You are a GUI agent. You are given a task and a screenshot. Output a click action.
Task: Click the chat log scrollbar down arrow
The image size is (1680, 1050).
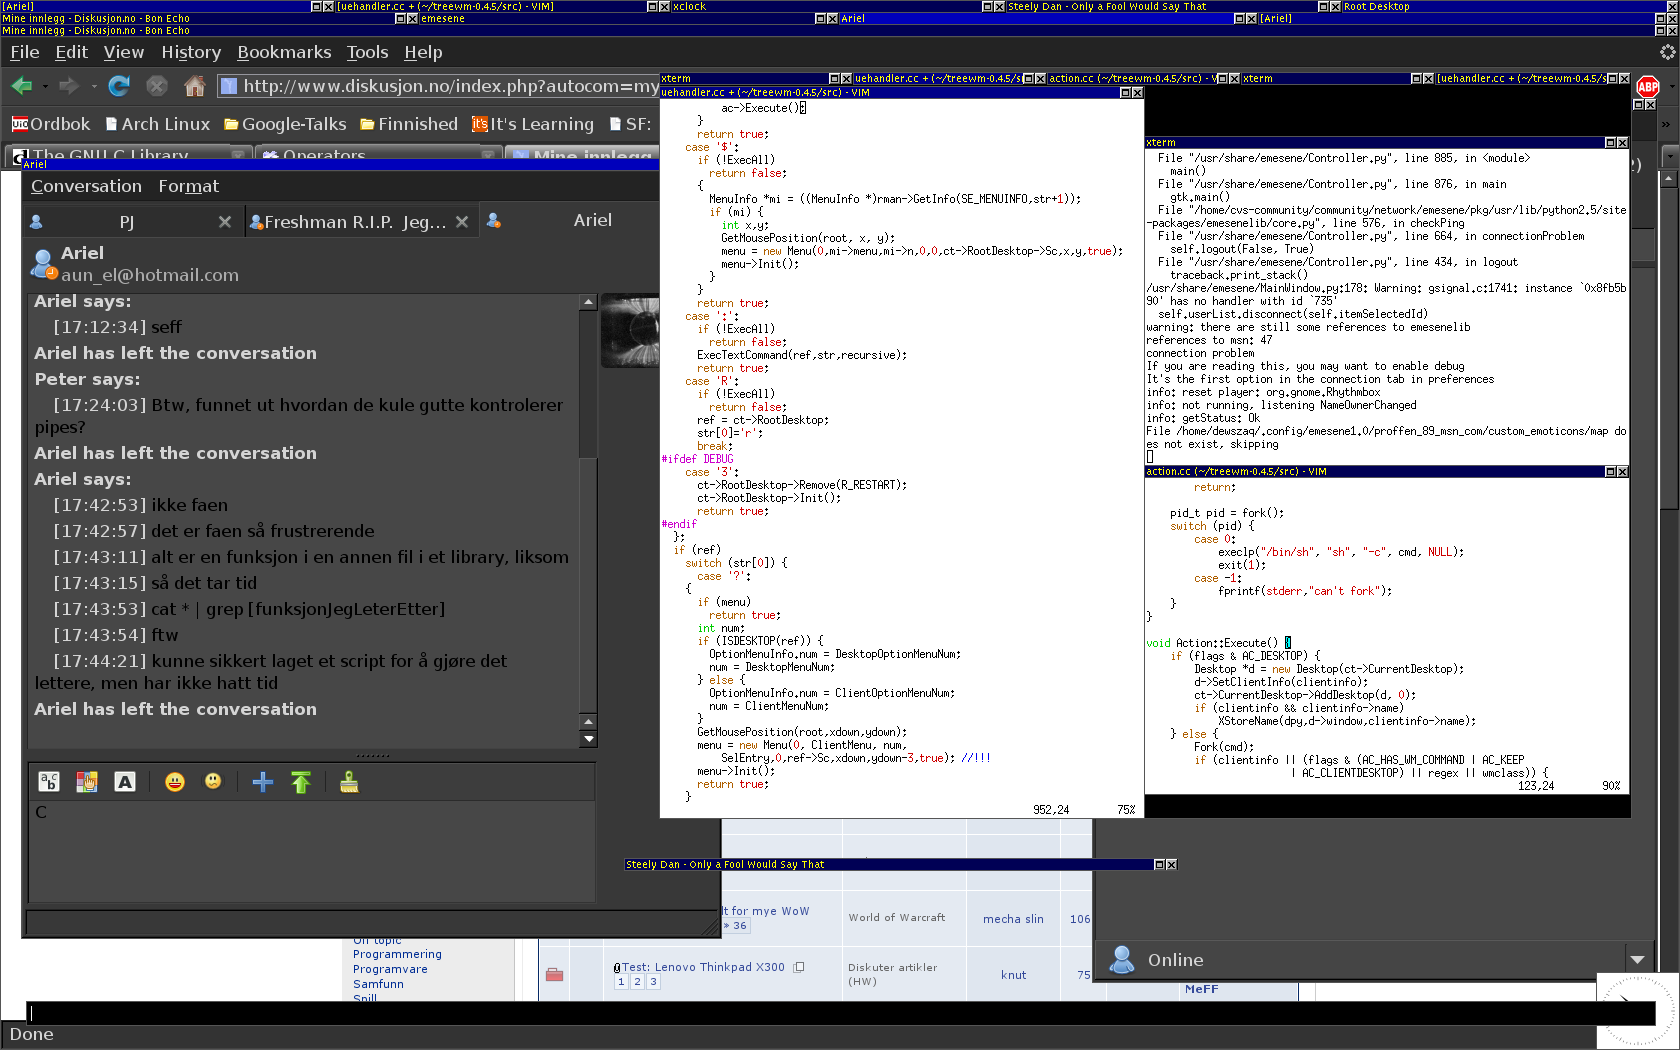(x=588, y=739)
